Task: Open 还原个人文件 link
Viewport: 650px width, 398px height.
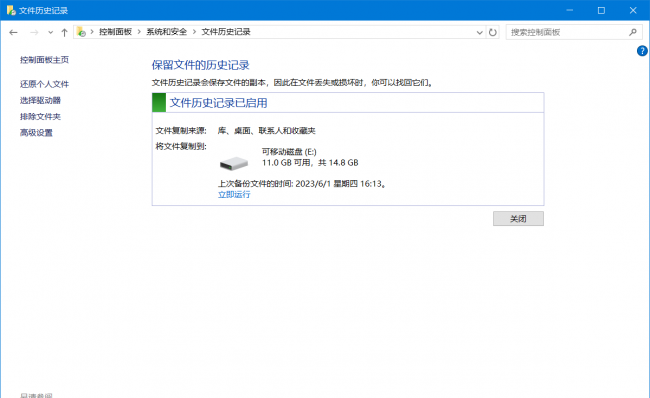Action: click(x=44, y=84)
